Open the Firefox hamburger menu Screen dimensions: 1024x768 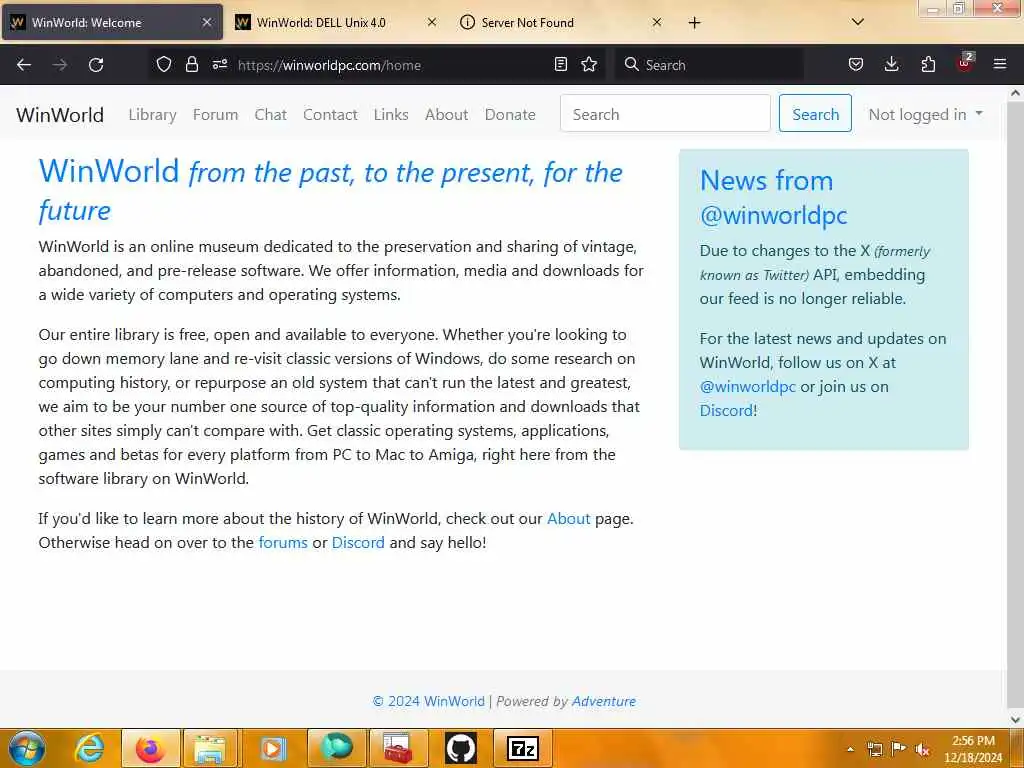pos(1000,64)
